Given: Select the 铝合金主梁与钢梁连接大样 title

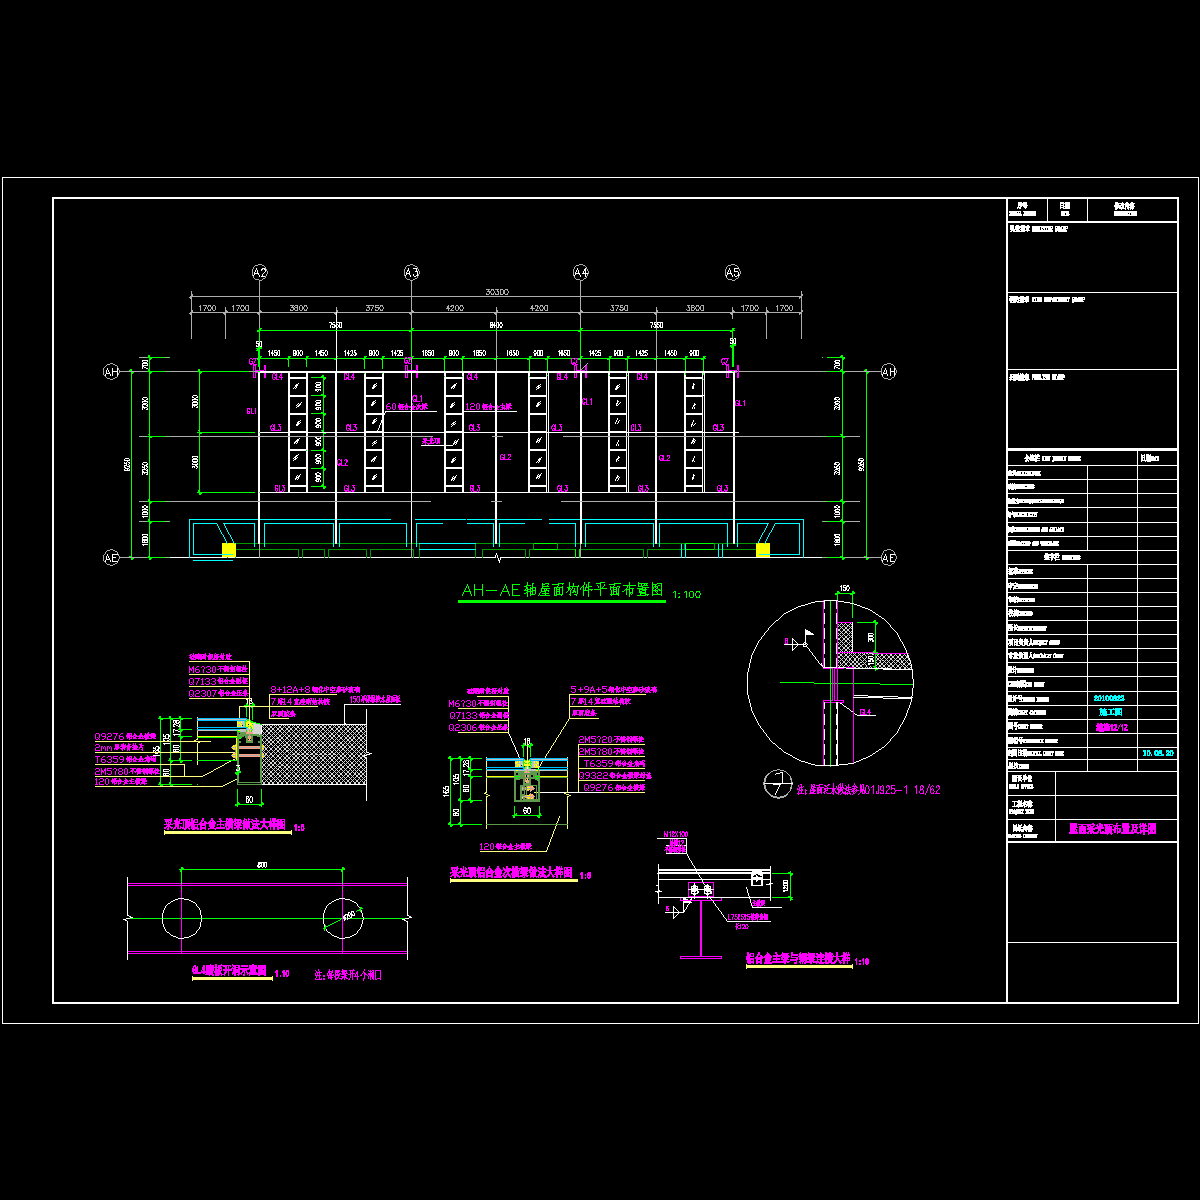Looking at the screenshot, I should tap(797, 958).
